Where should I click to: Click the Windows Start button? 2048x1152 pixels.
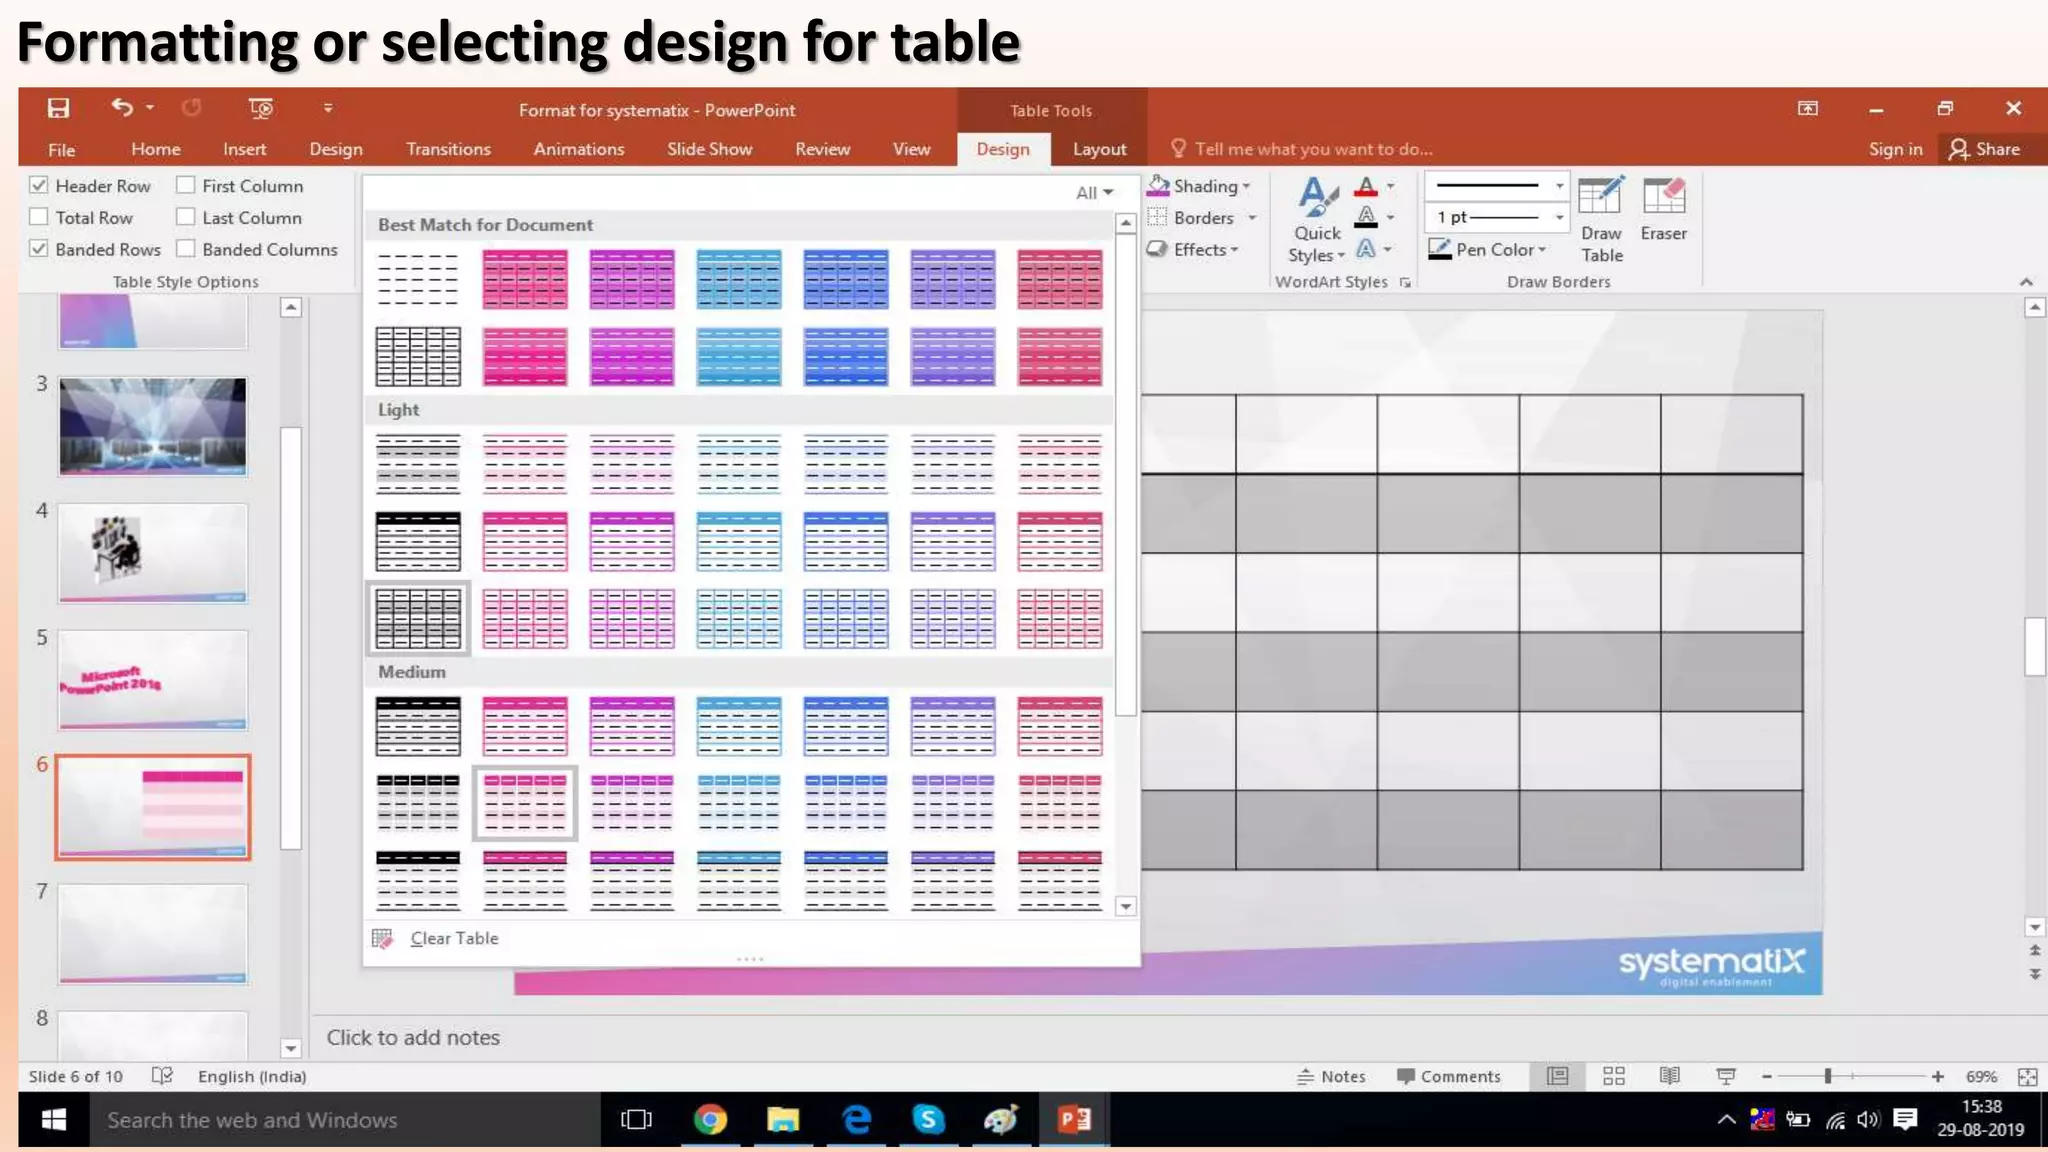[x=54, y=1119]
